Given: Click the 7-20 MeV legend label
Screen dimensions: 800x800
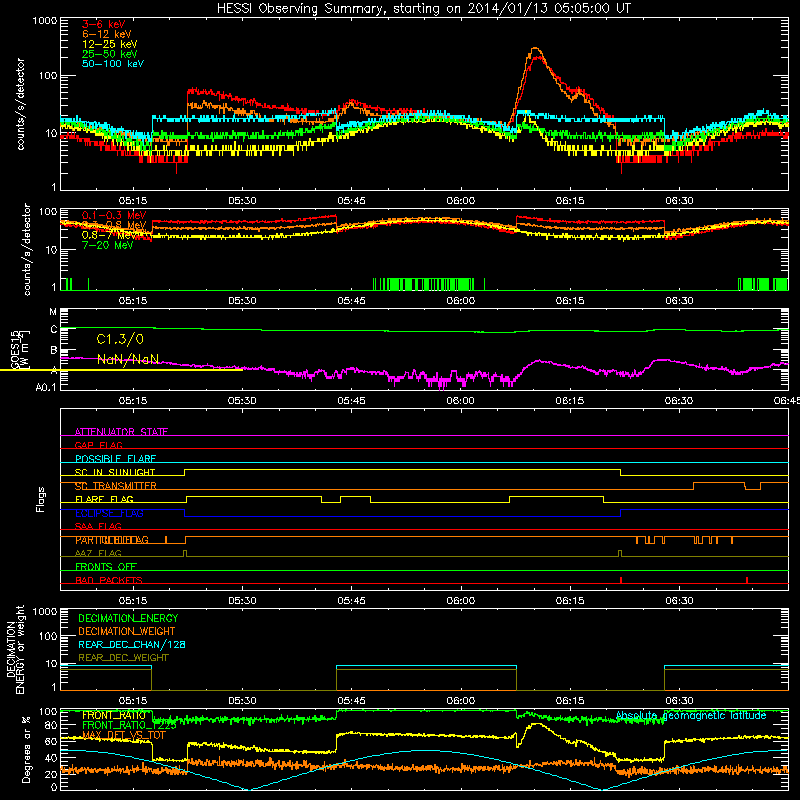Looking at the screenshot, I should pyautogui.click(x=108, y=245).
